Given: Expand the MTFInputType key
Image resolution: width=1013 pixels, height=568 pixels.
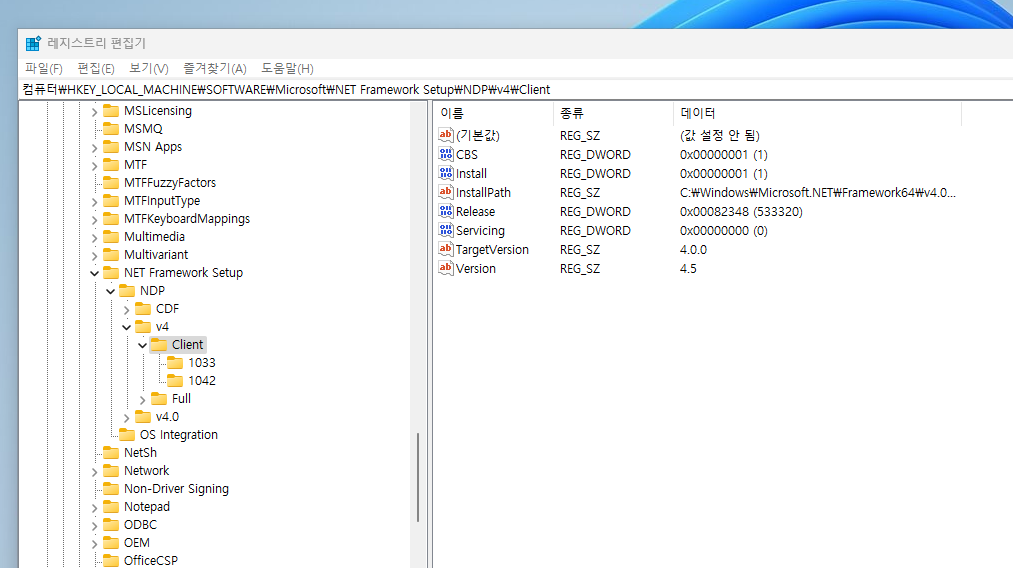Looking at the screenshot, I should point(94,202).
